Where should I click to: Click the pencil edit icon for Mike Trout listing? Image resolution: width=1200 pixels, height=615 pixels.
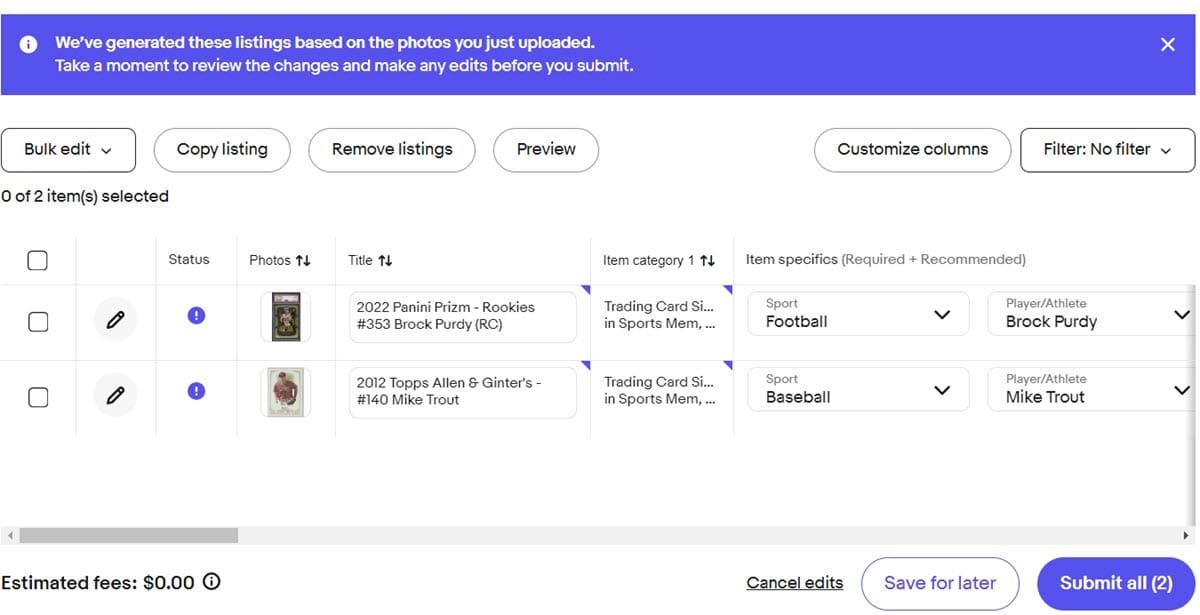[115, 396]
